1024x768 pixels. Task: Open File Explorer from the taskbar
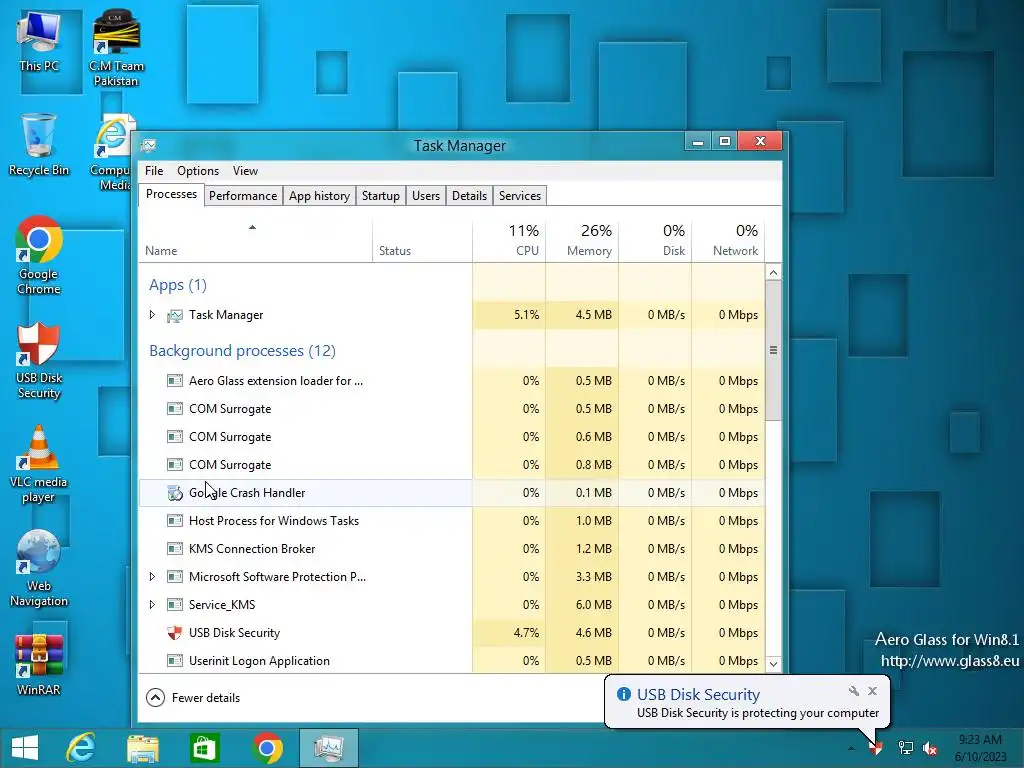142,748
